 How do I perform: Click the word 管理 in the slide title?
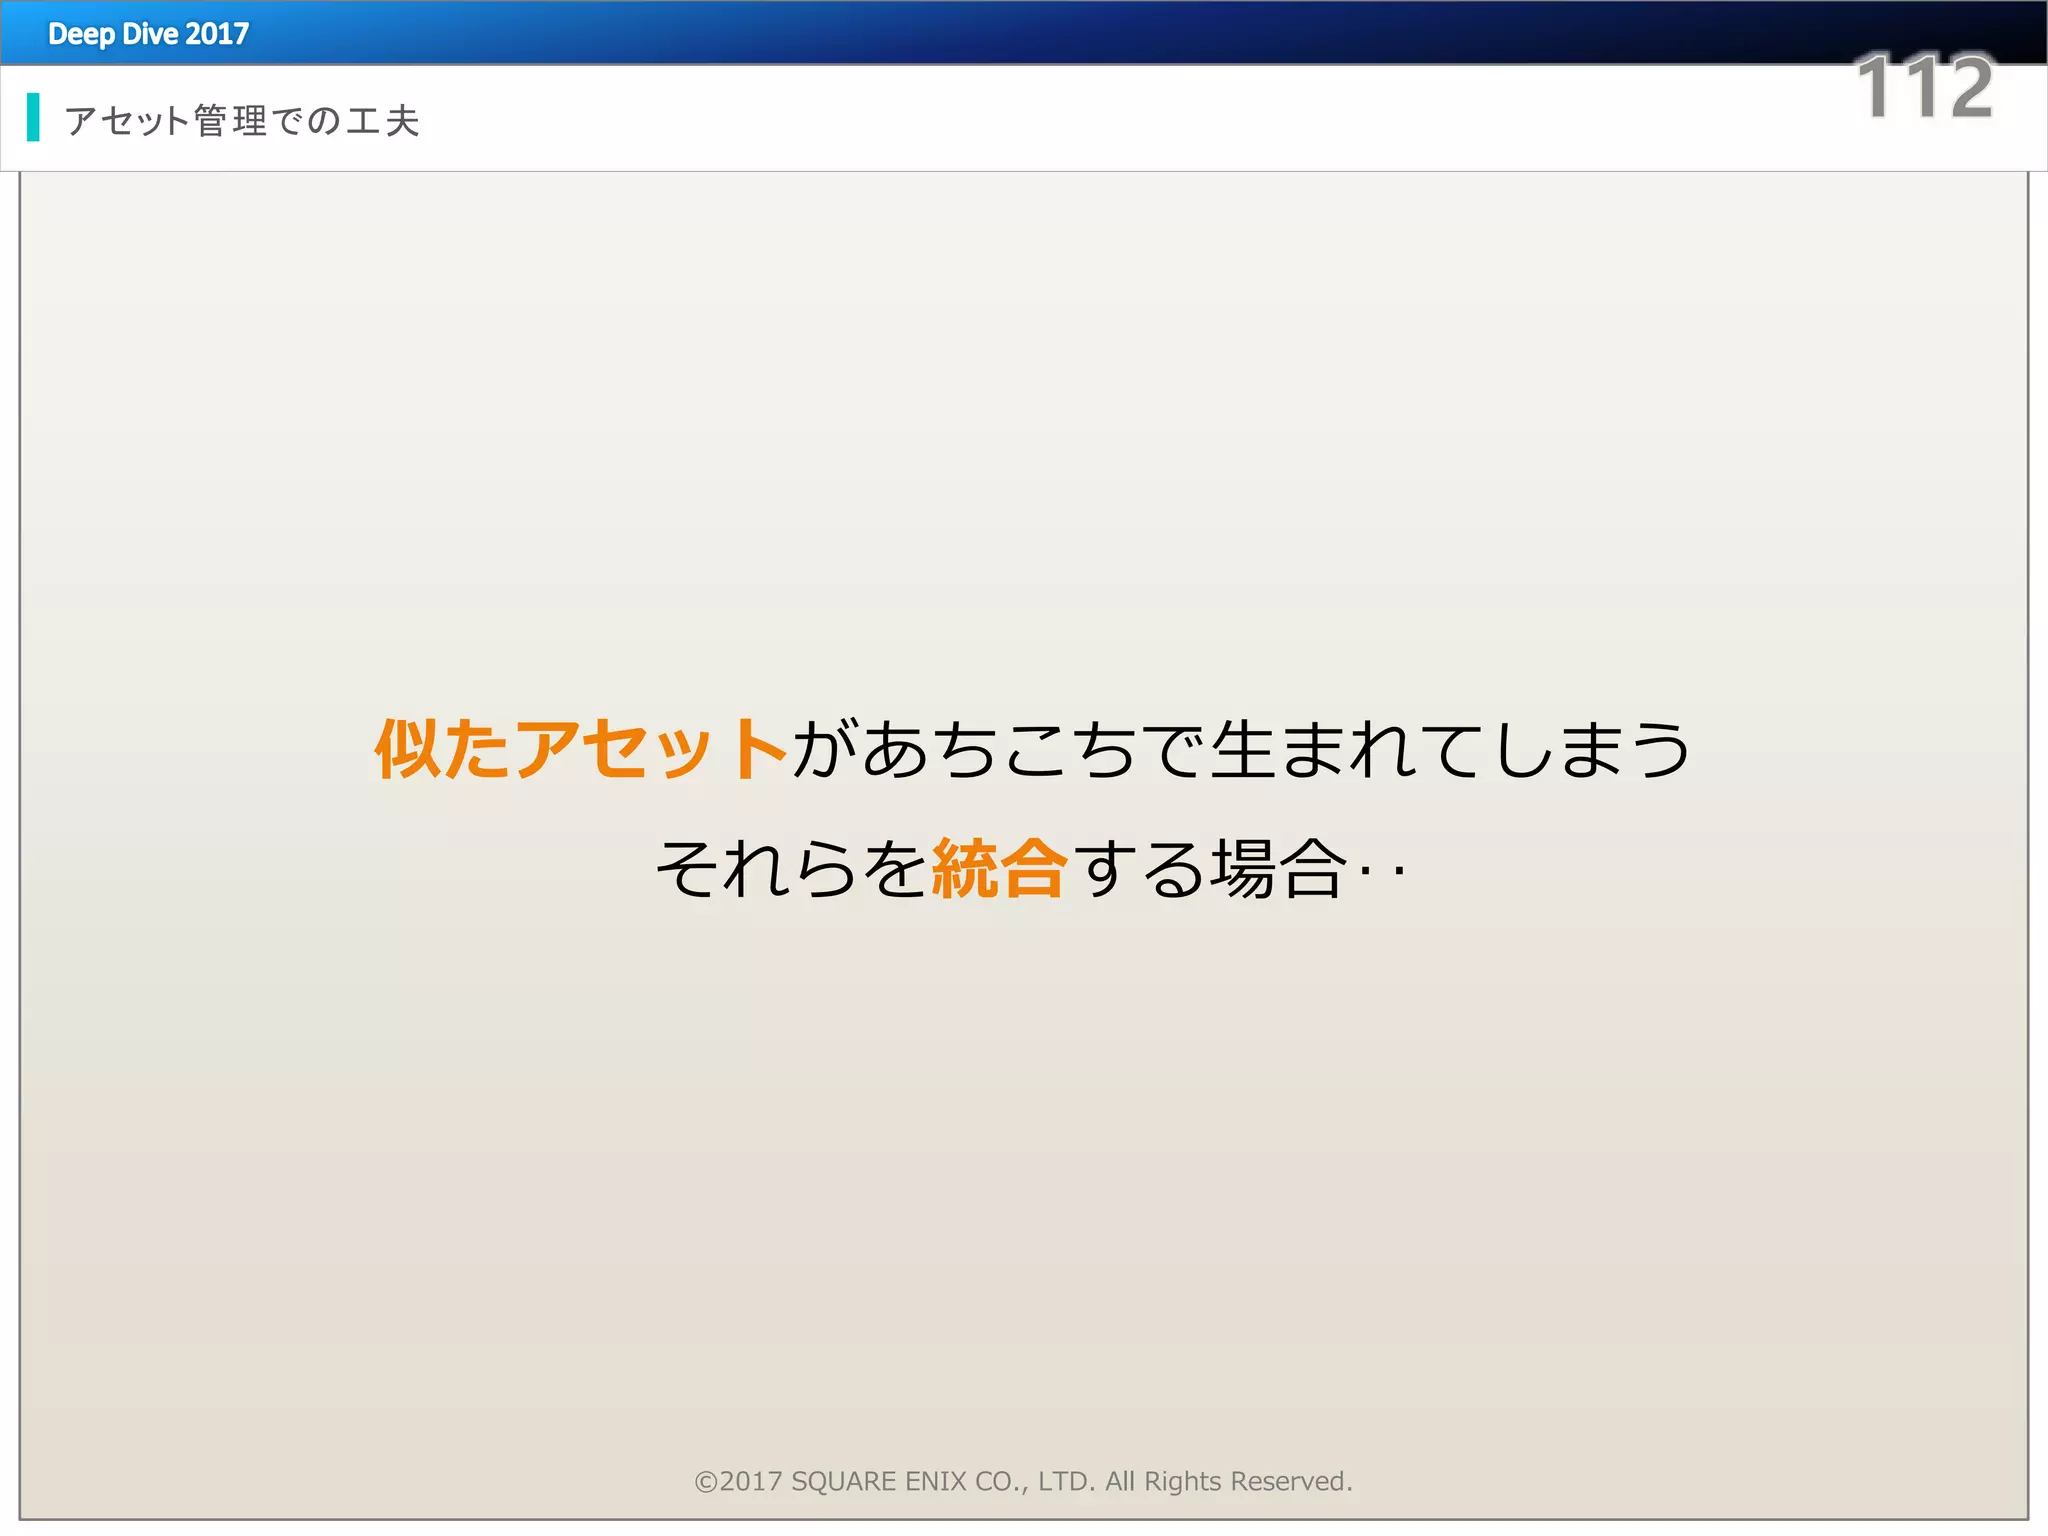(231, 121)
